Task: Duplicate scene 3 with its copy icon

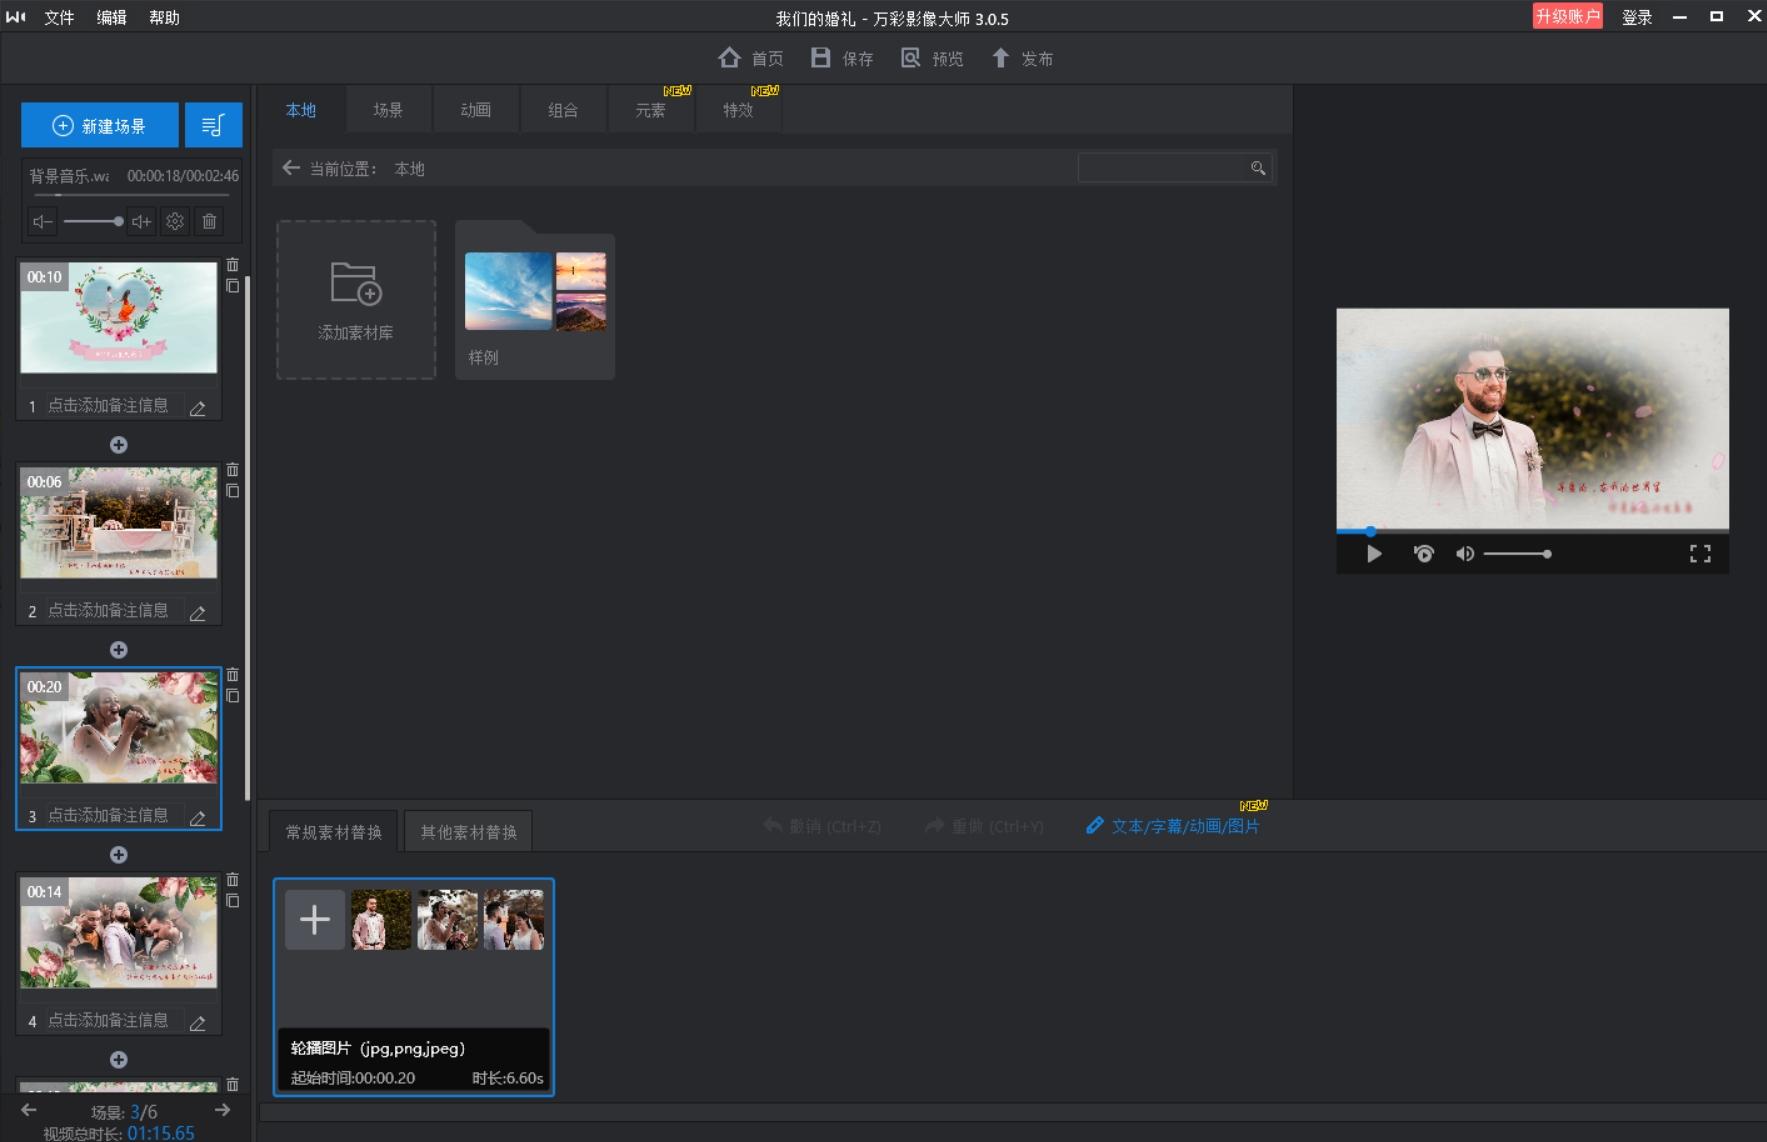Action: click(x=232, y=696)
